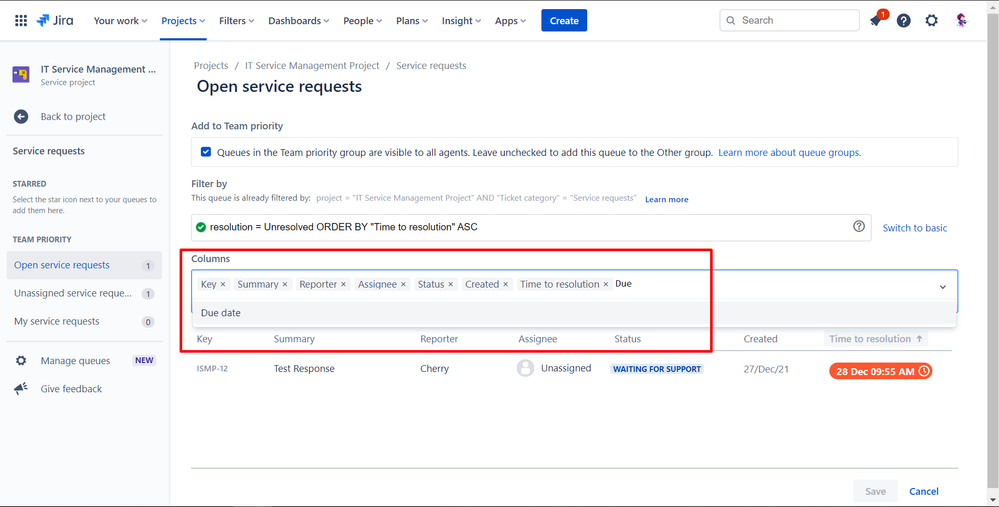Viewport: 999px width, 507px height.
Task: Click issue key ISMP-12
Action: pyautogui.click(x=212, y=369)
